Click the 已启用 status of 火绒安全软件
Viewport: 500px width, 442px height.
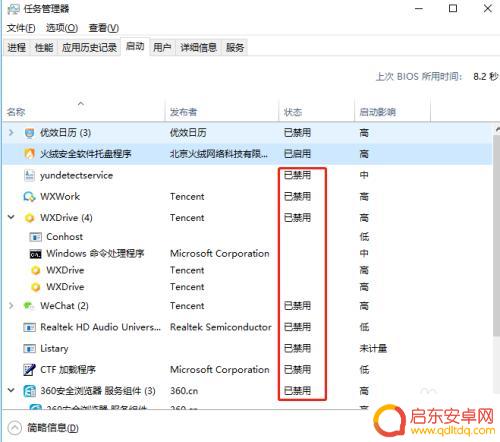297,154
